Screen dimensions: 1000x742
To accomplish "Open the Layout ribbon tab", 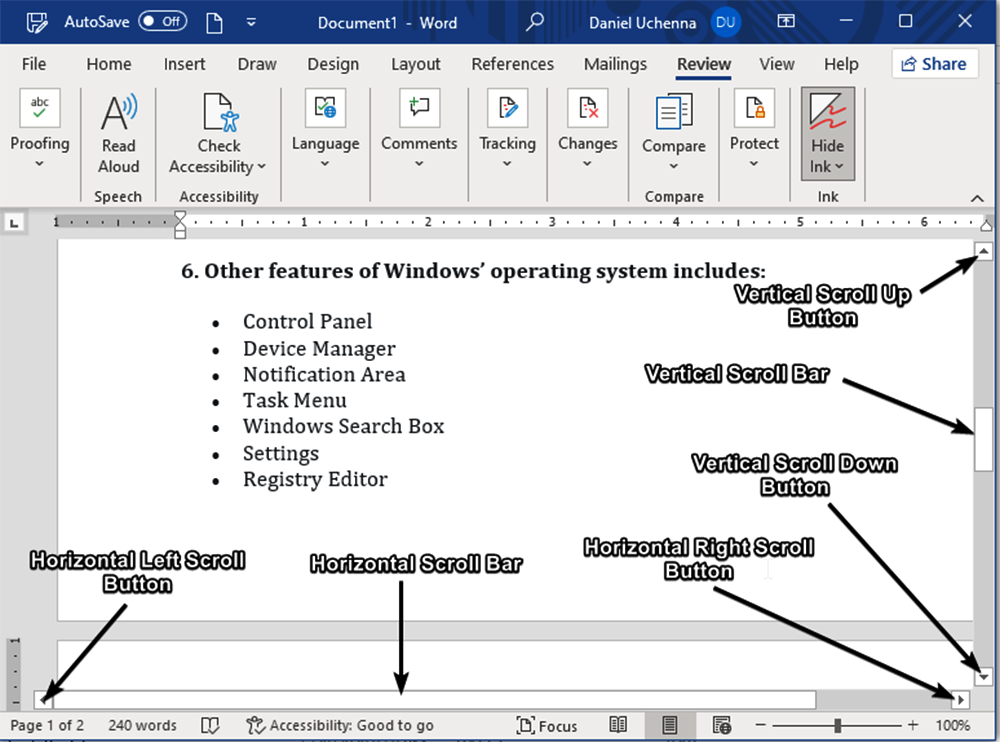I will click(x=415, y=64).
